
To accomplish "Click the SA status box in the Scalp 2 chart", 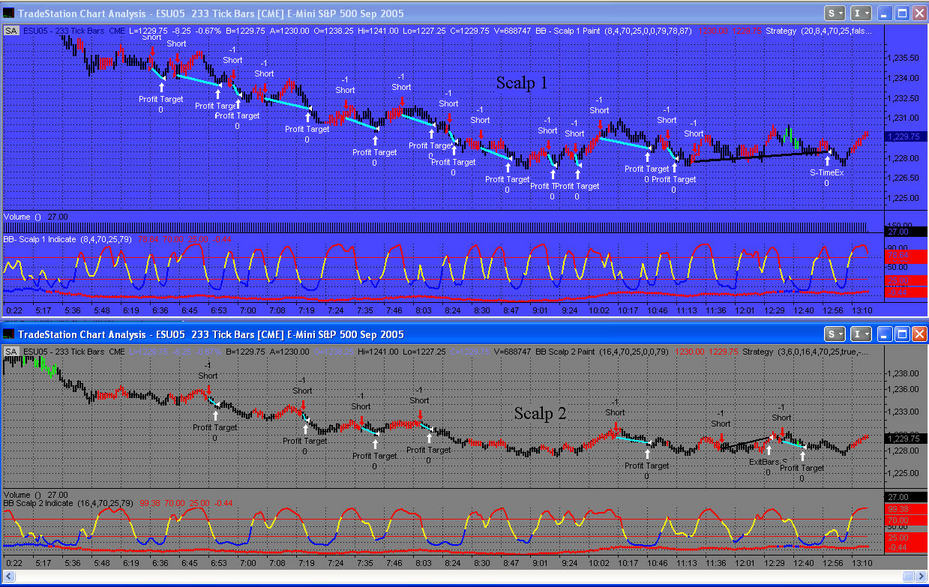I will [x=11, y=352].
